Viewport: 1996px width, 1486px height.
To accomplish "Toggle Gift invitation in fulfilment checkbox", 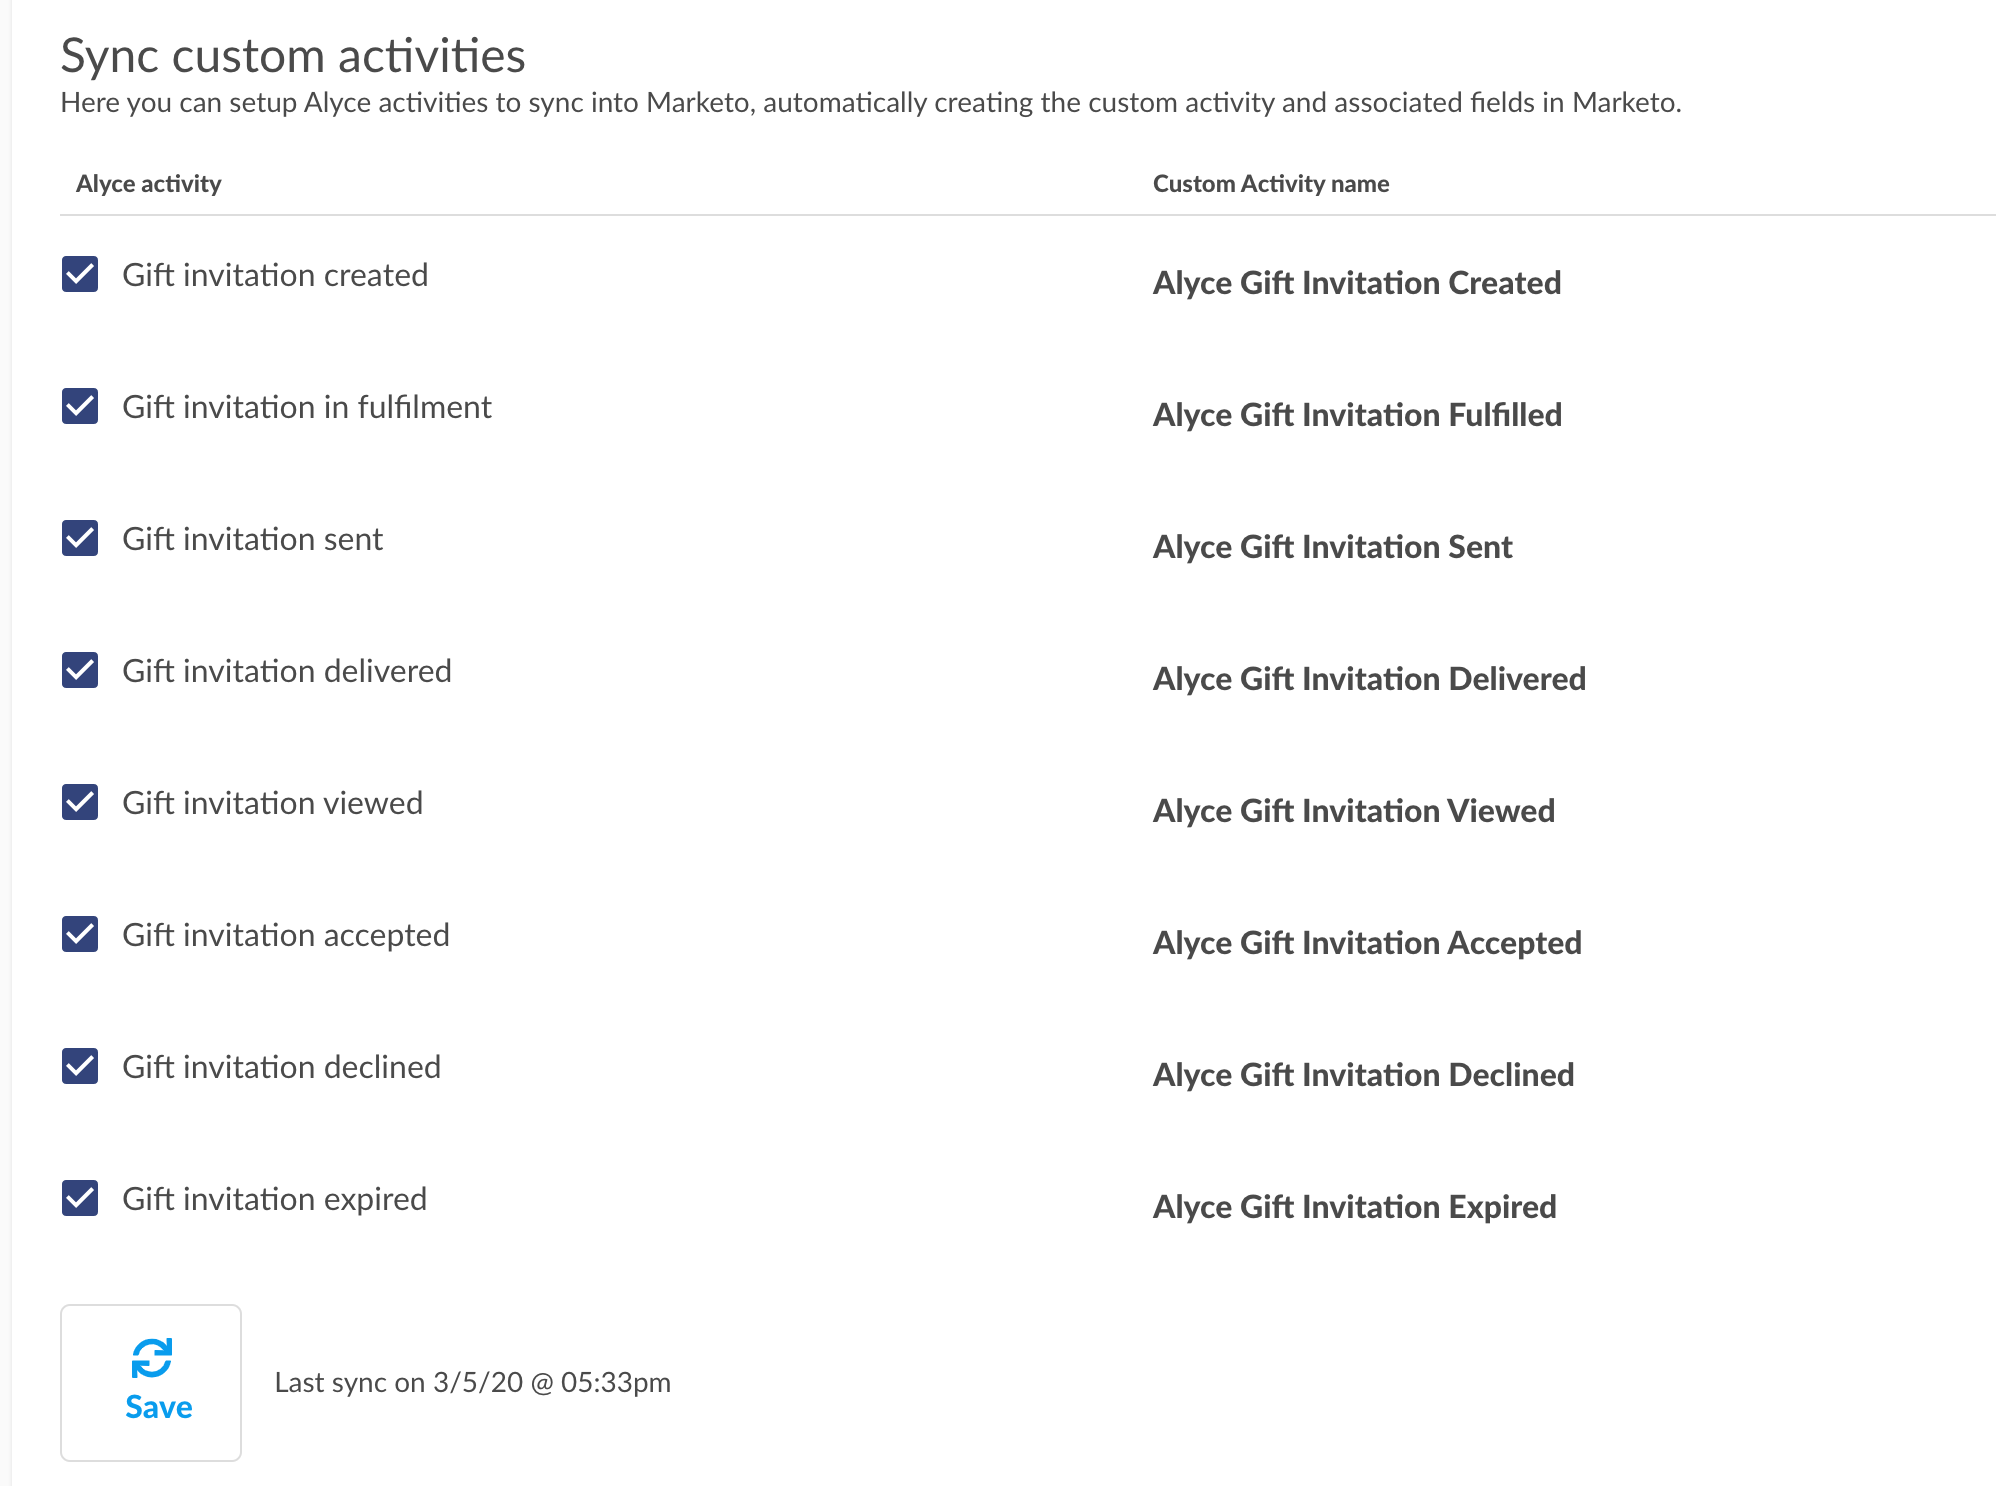I will (x=80, y=406).
